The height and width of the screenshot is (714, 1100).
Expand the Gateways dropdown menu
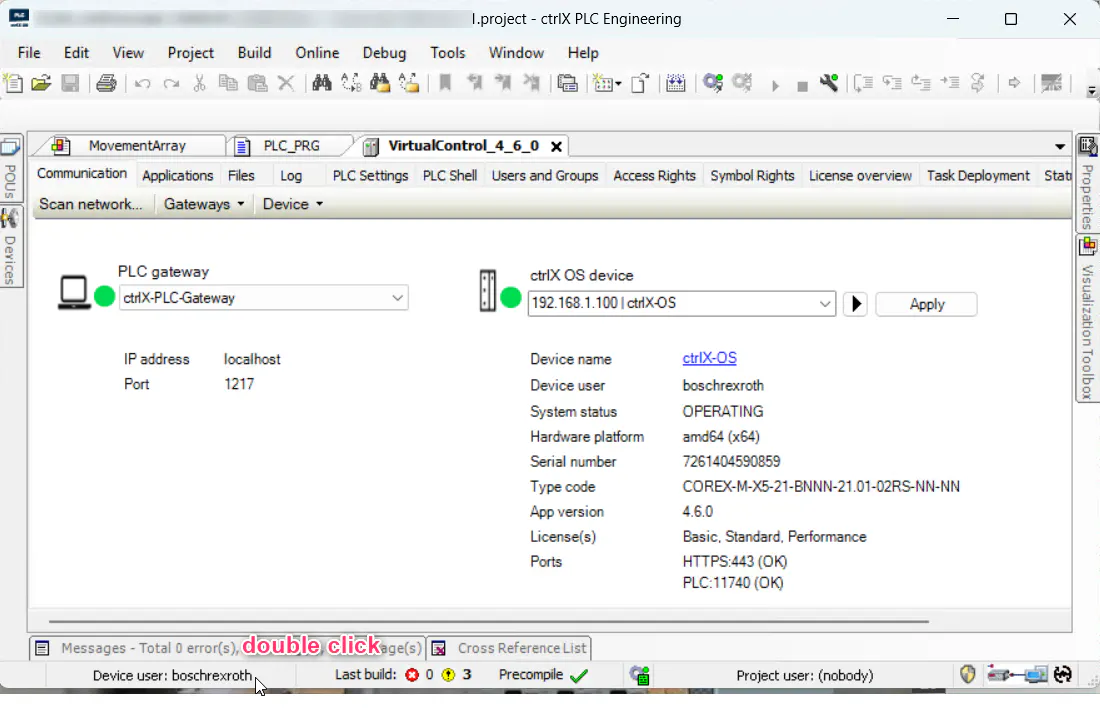coord(203,204)
